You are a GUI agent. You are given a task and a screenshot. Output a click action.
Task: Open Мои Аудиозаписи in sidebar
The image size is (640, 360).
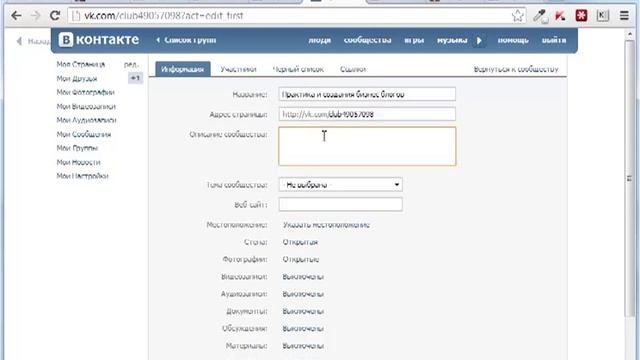point(86,120)
